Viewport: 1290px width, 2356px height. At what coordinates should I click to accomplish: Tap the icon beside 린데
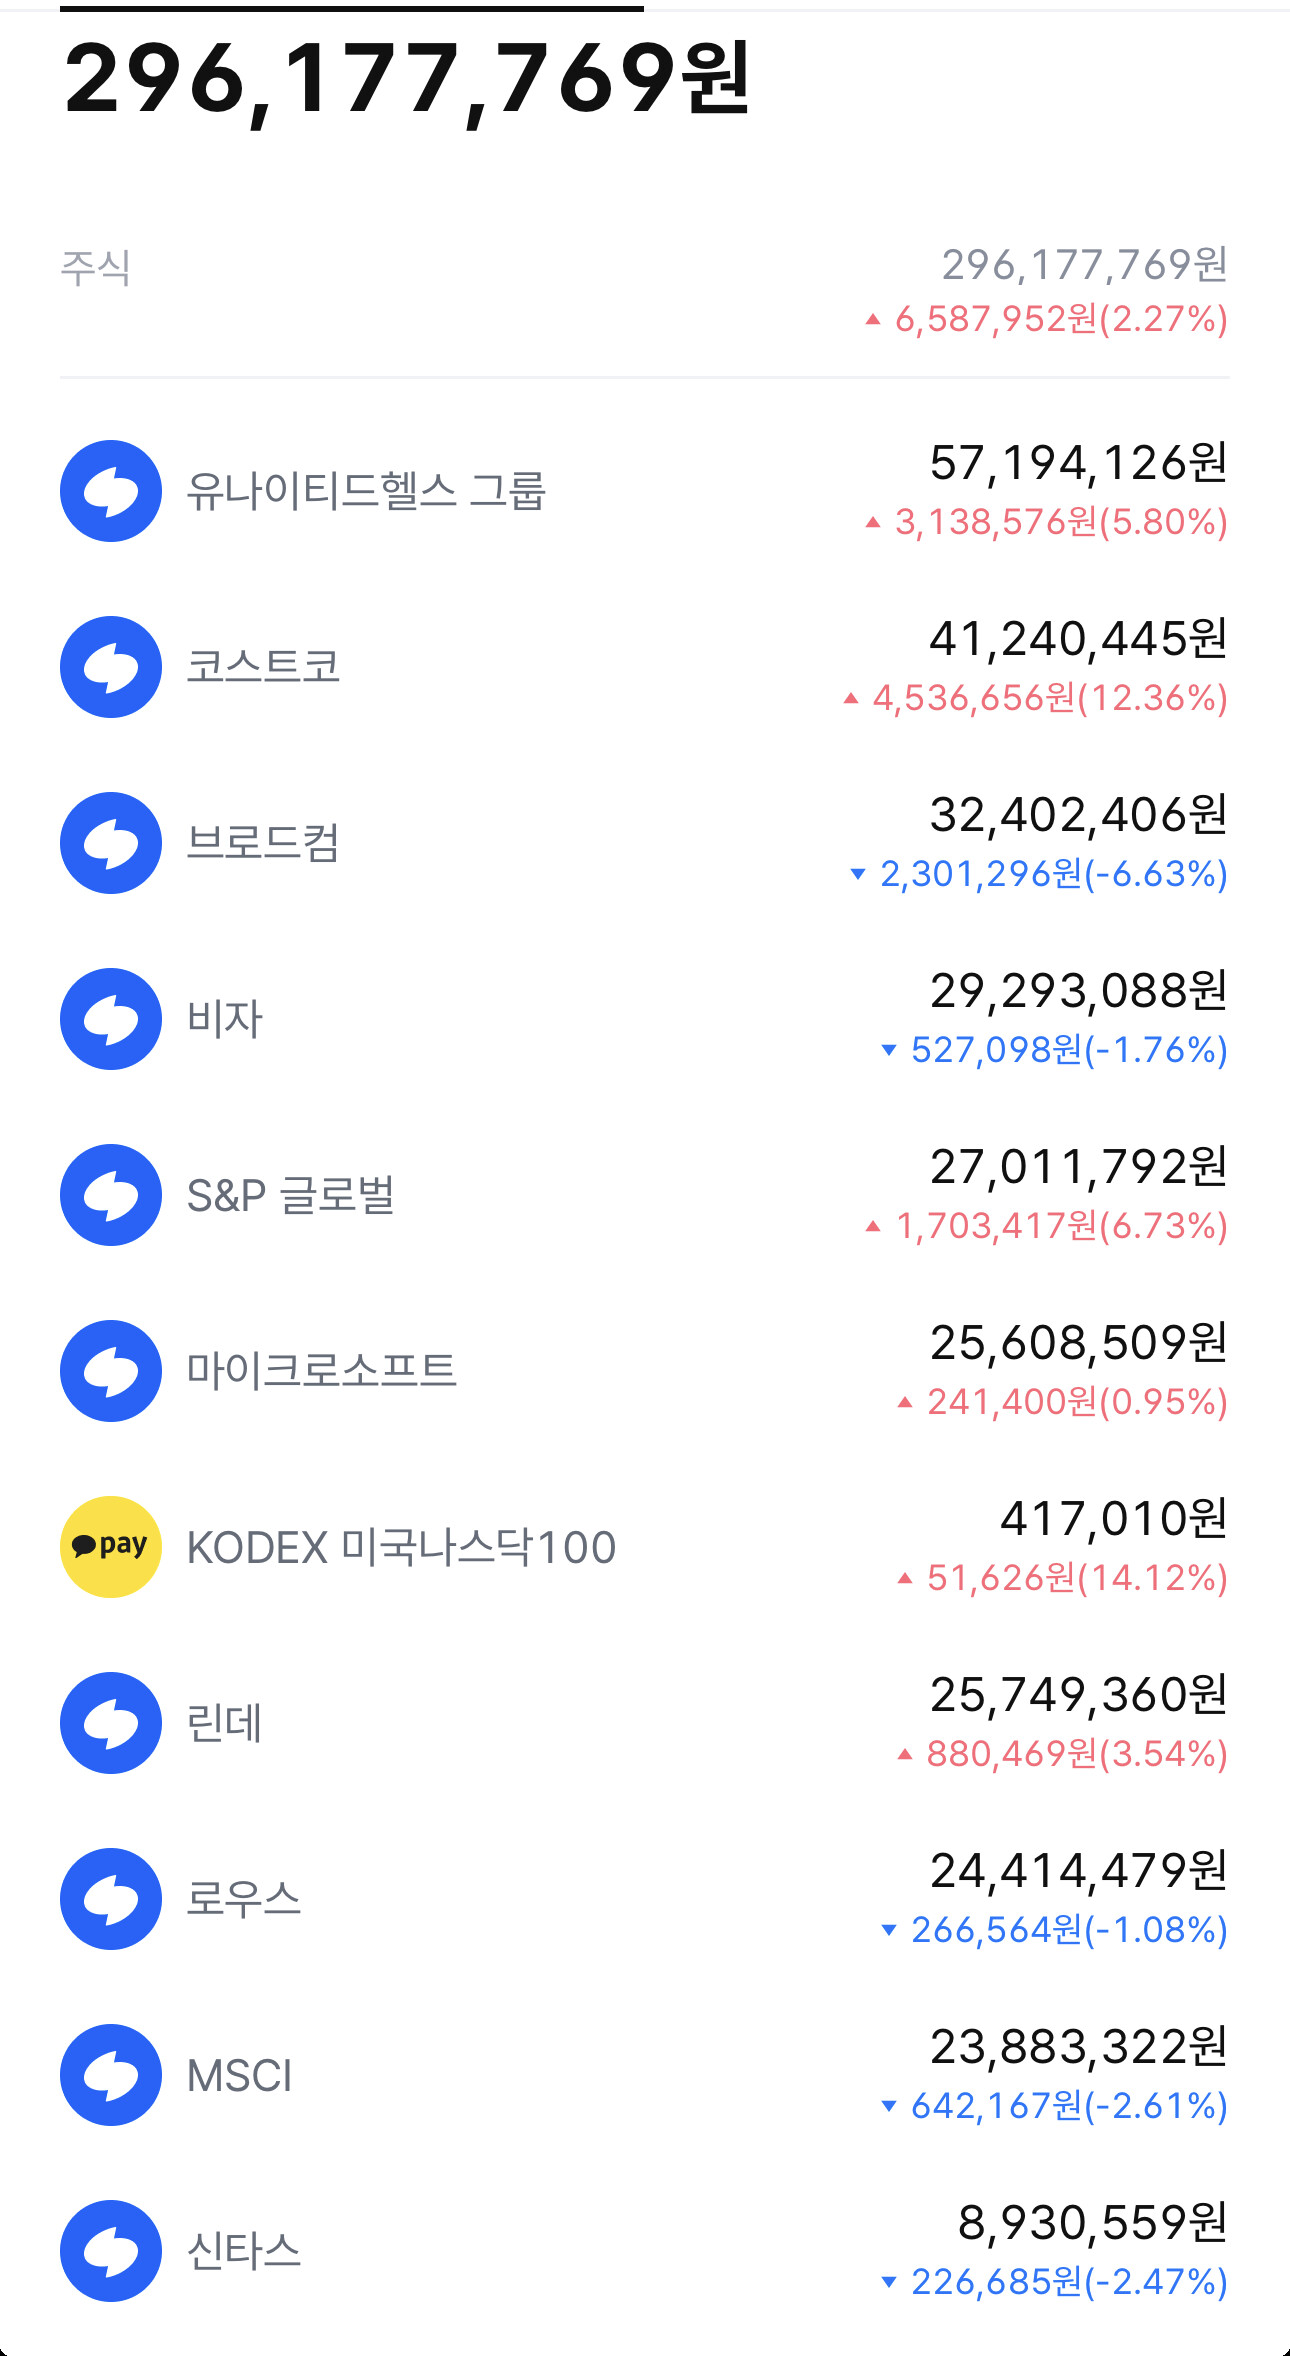tap(111, 1723)
